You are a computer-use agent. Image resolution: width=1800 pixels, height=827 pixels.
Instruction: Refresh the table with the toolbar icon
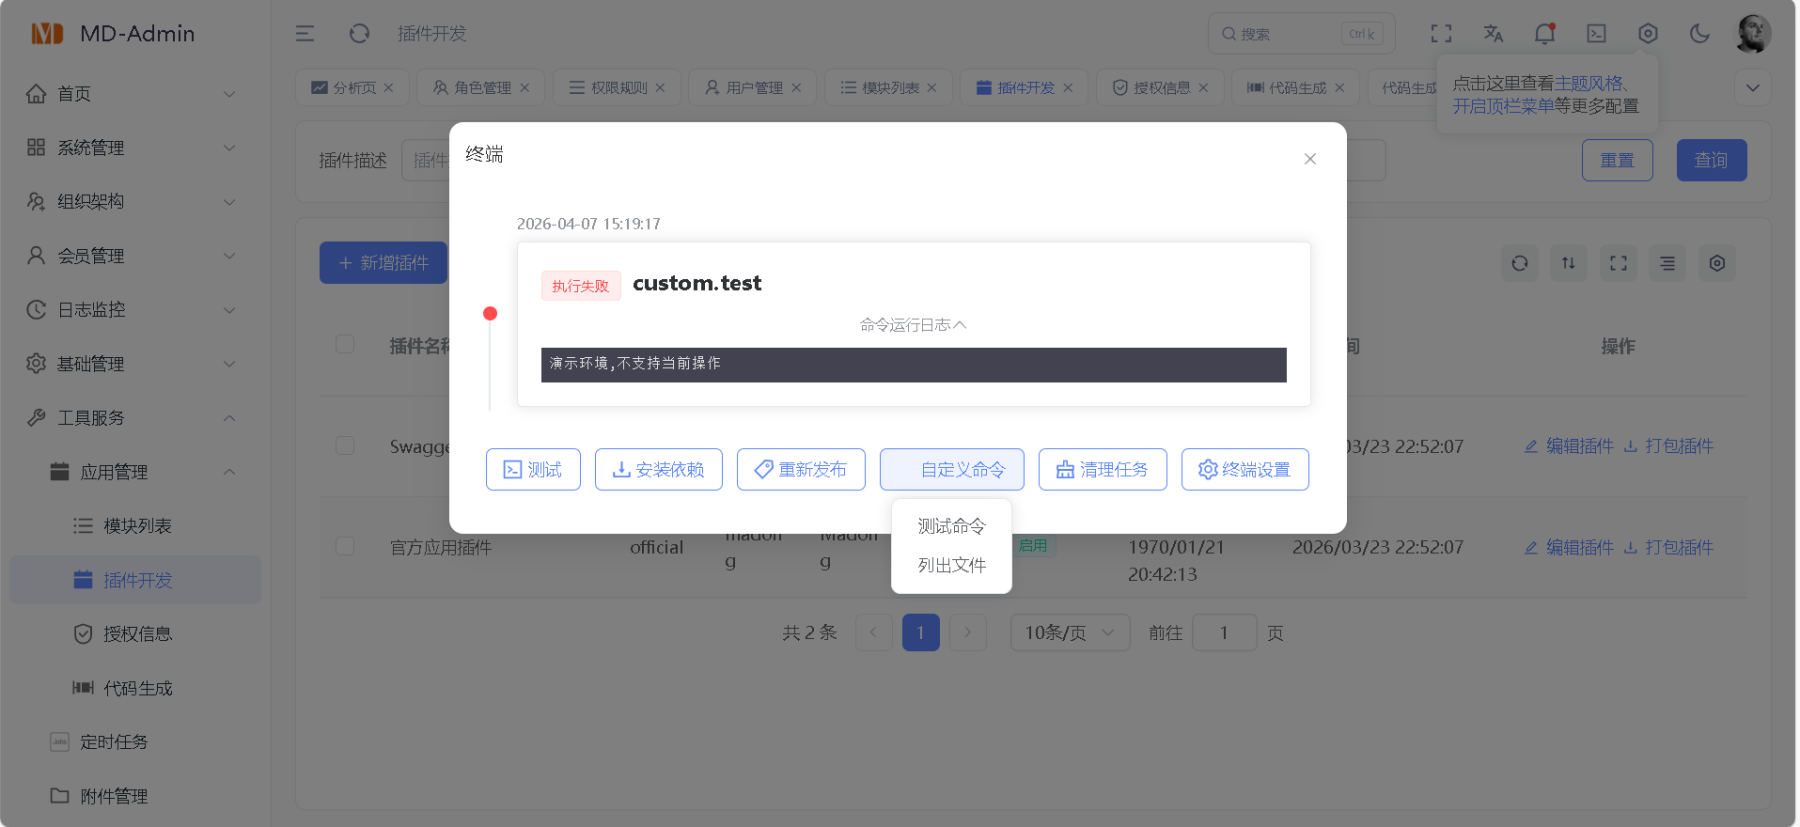click(x=1520, y=263)
